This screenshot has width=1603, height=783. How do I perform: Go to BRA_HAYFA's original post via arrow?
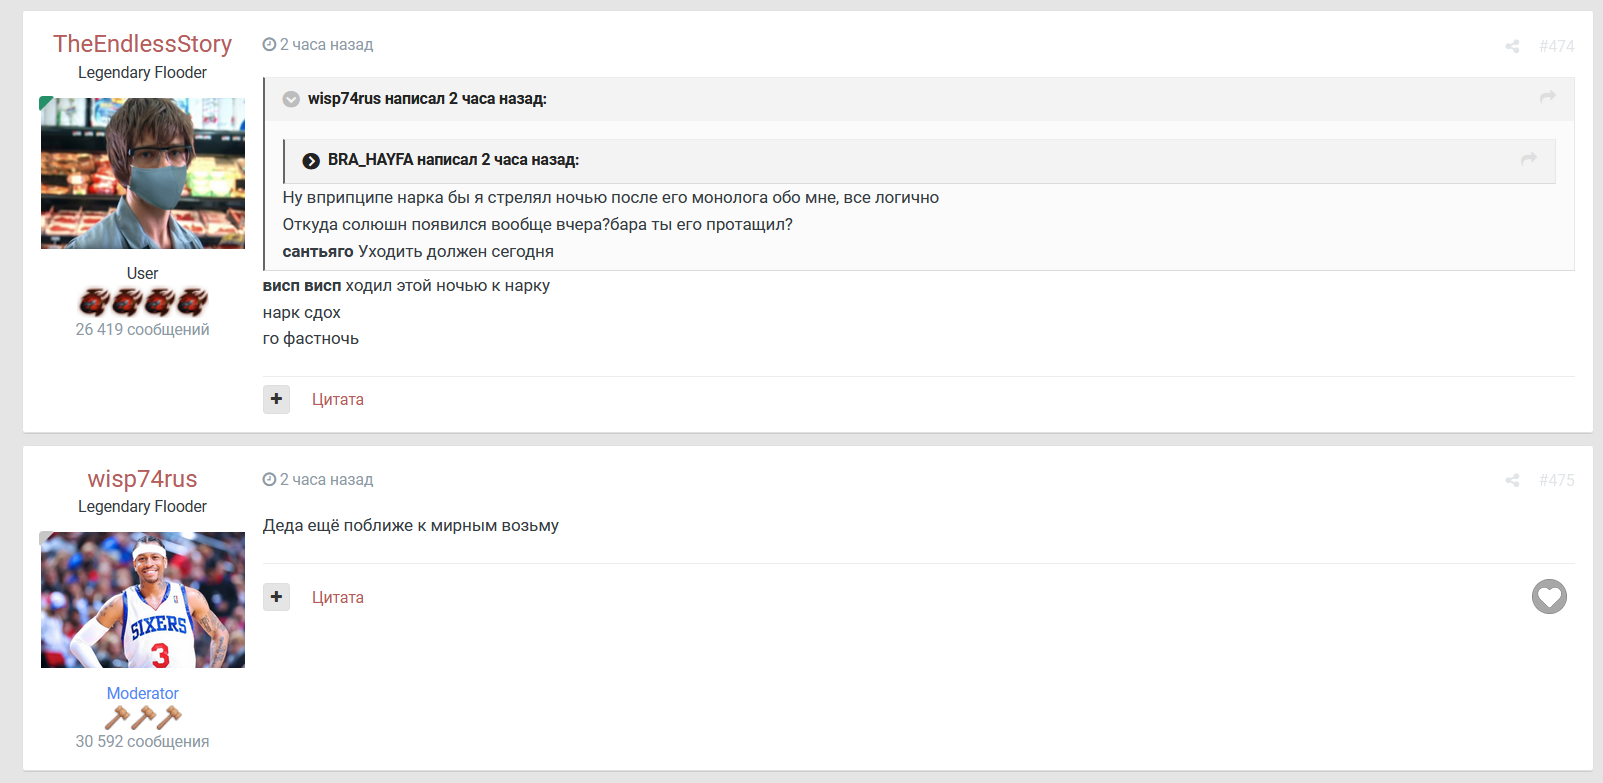(x=1528, y=159)
